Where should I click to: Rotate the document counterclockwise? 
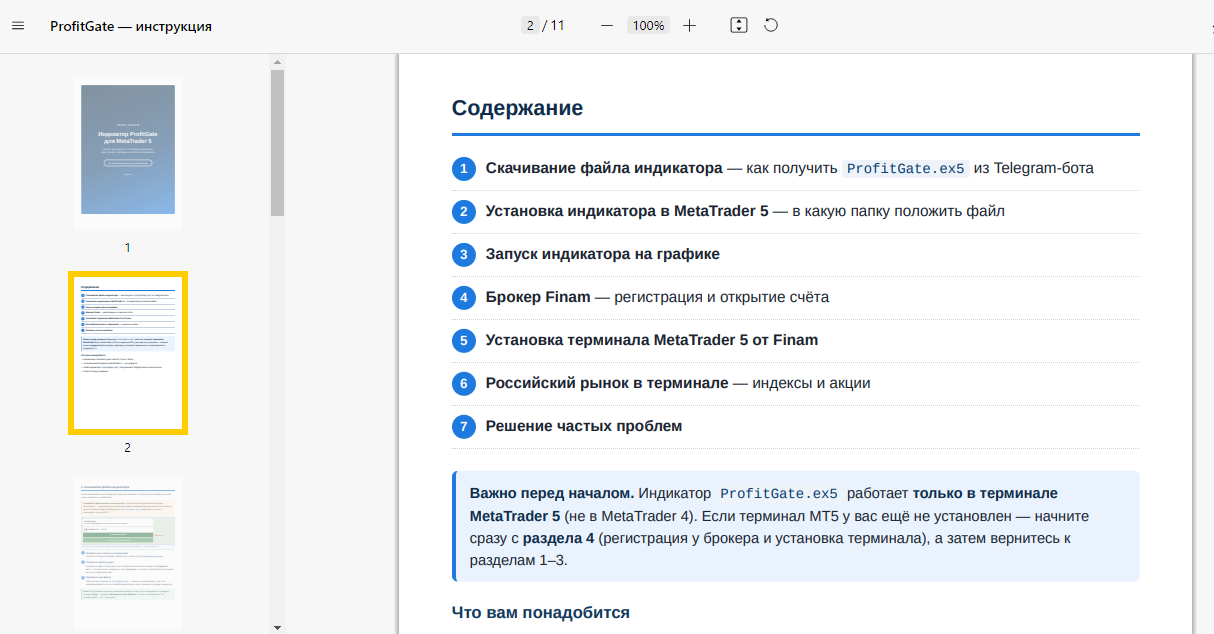pos(771,26)
